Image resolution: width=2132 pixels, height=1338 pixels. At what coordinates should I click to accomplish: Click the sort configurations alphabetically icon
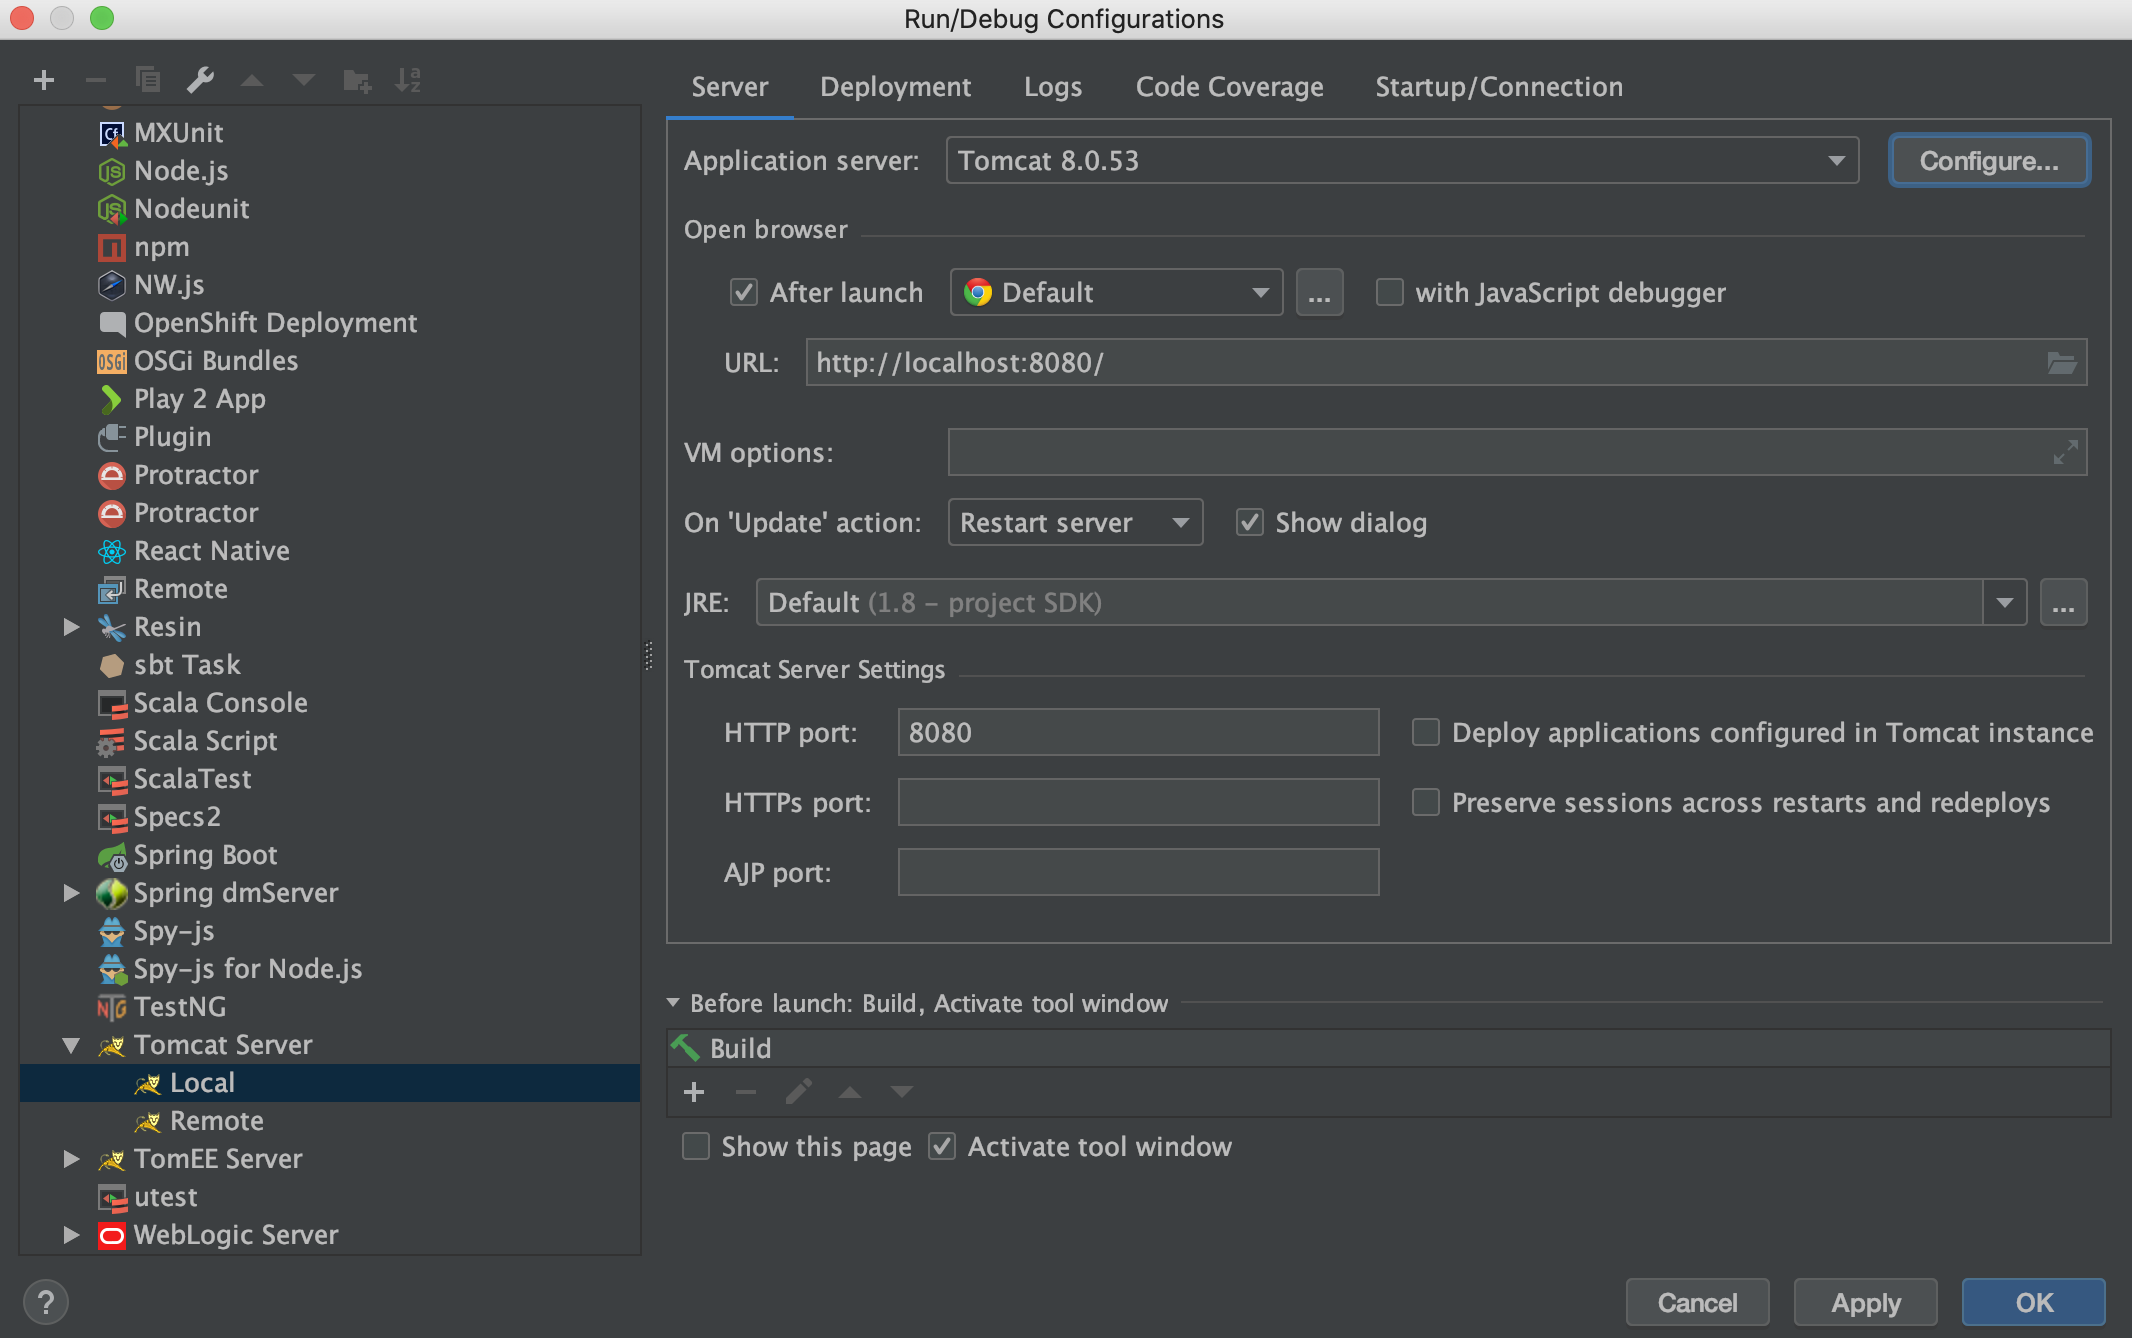click(408, 80)
